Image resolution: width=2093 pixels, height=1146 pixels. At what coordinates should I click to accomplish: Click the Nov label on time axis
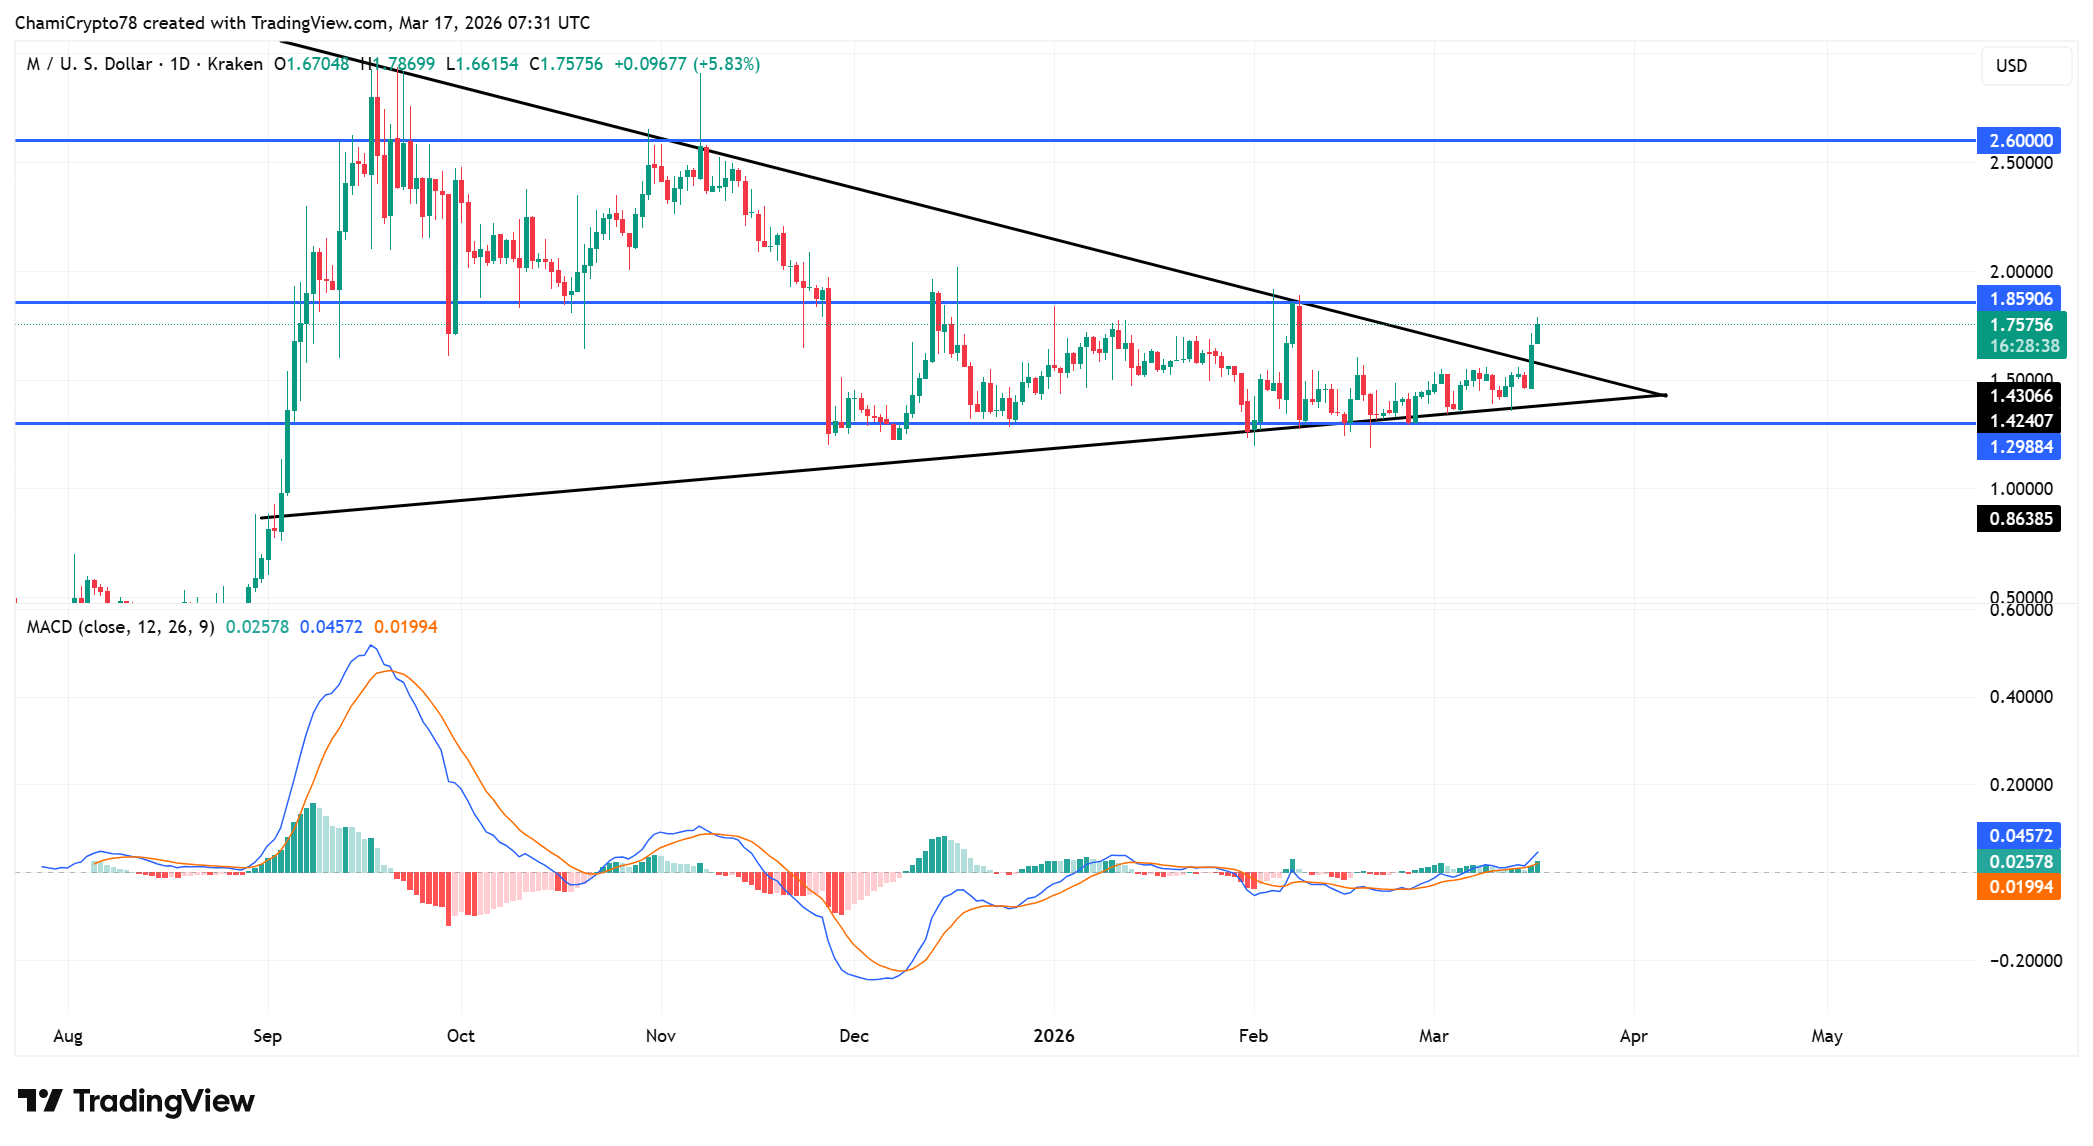coord(660,1036)
